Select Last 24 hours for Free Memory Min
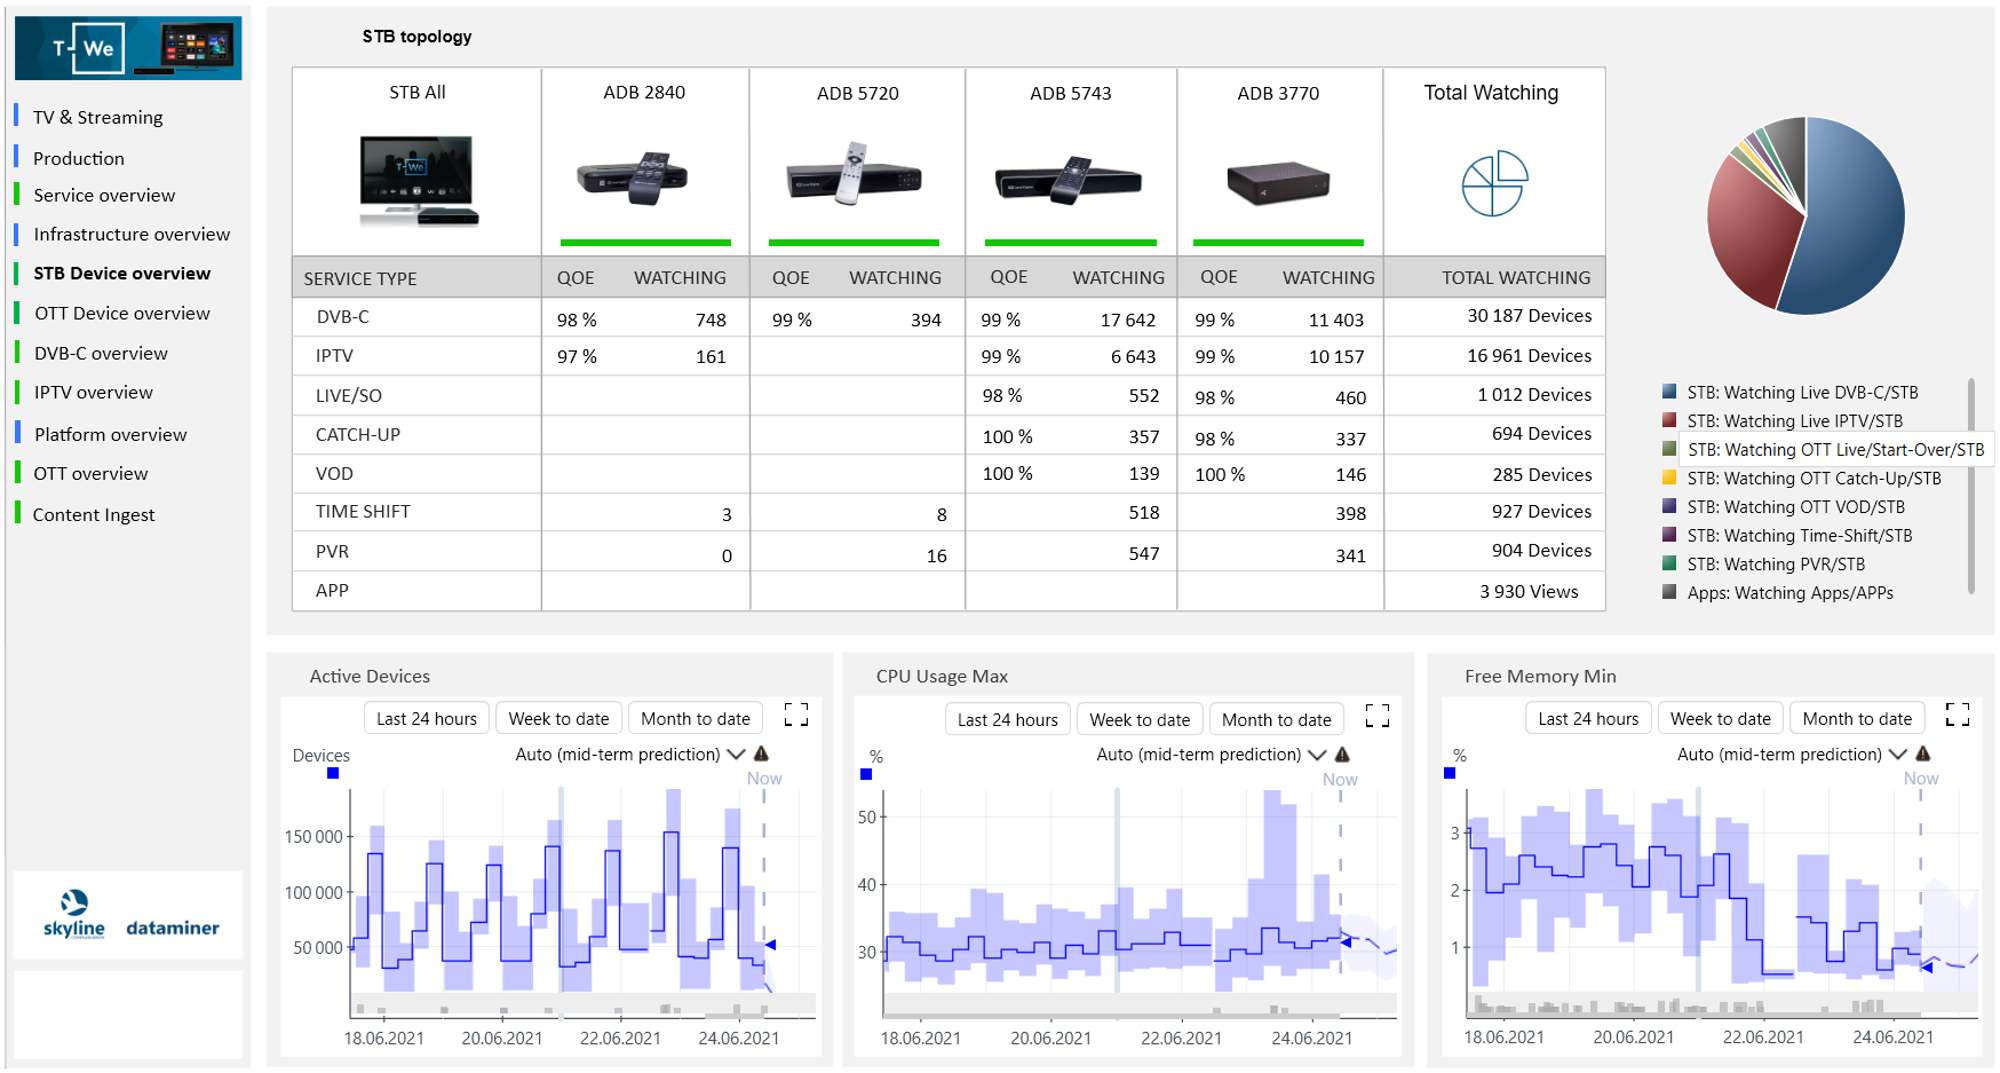This screenshot has width=2000, height=1073. (x=1589, y=718)
